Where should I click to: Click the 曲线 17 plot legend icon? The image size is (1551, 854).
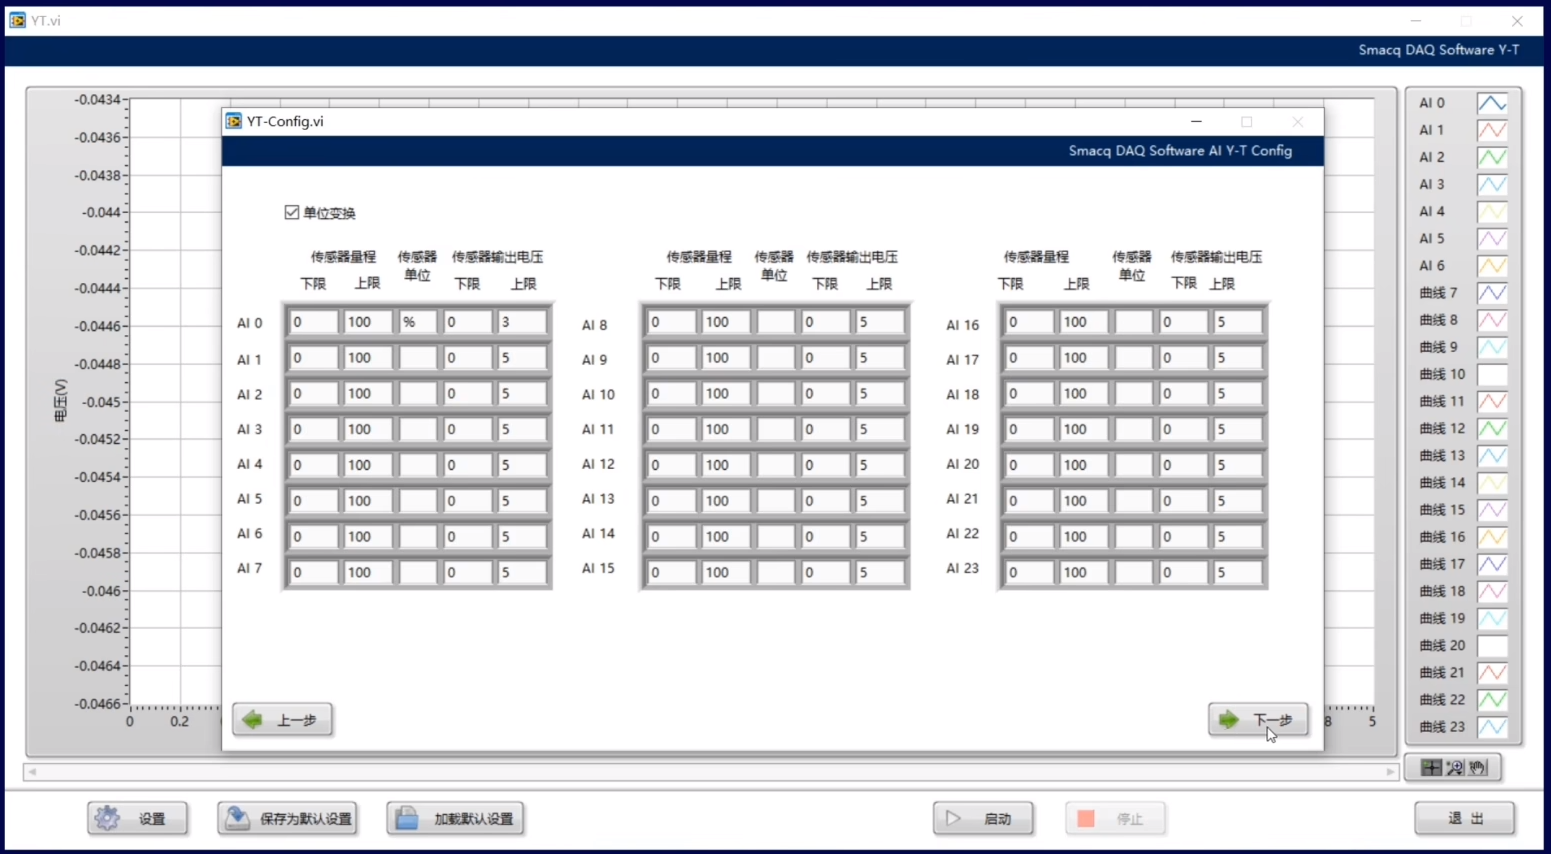point(1492,564)
